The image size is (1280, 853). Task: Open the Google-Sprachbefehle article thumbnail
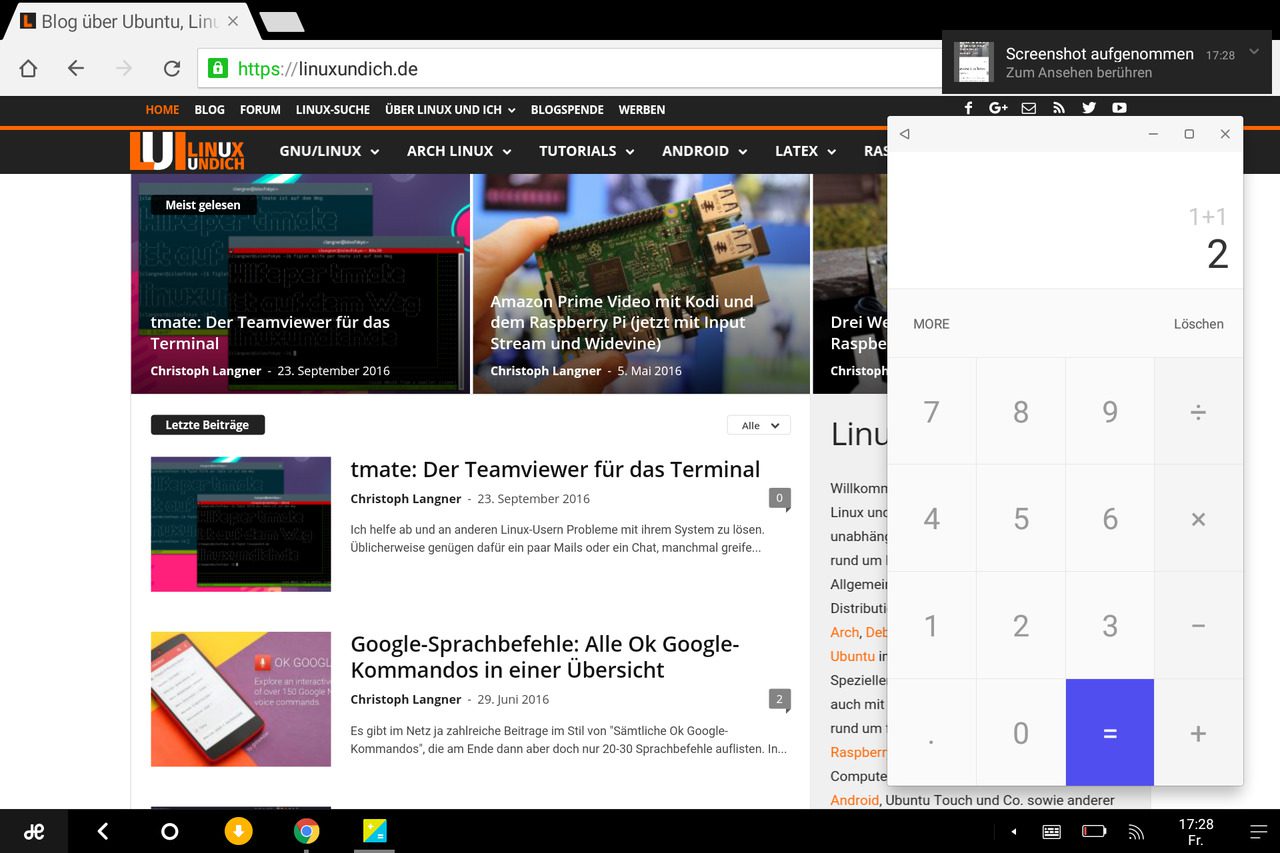point(241,699)
